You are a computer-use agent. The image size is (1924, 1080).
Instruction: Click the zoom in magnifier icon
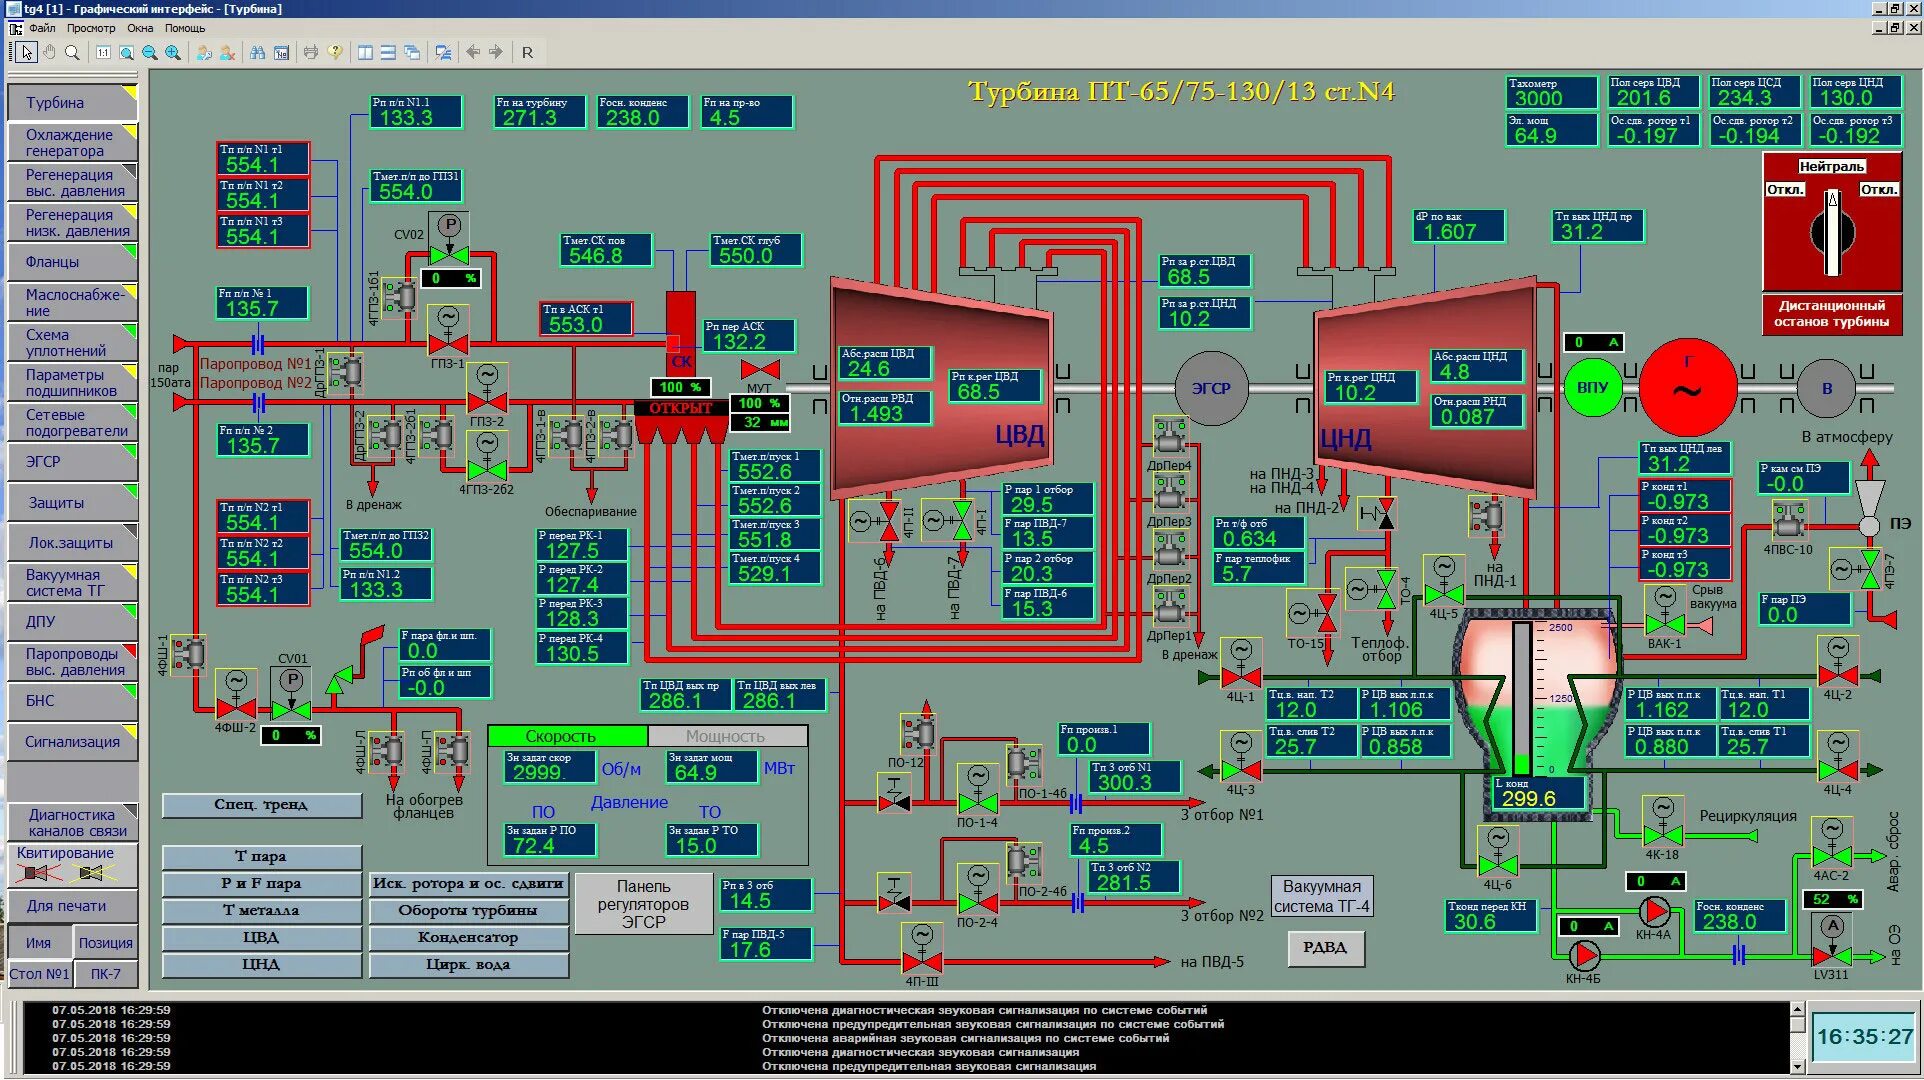click(x=173, y=52)
